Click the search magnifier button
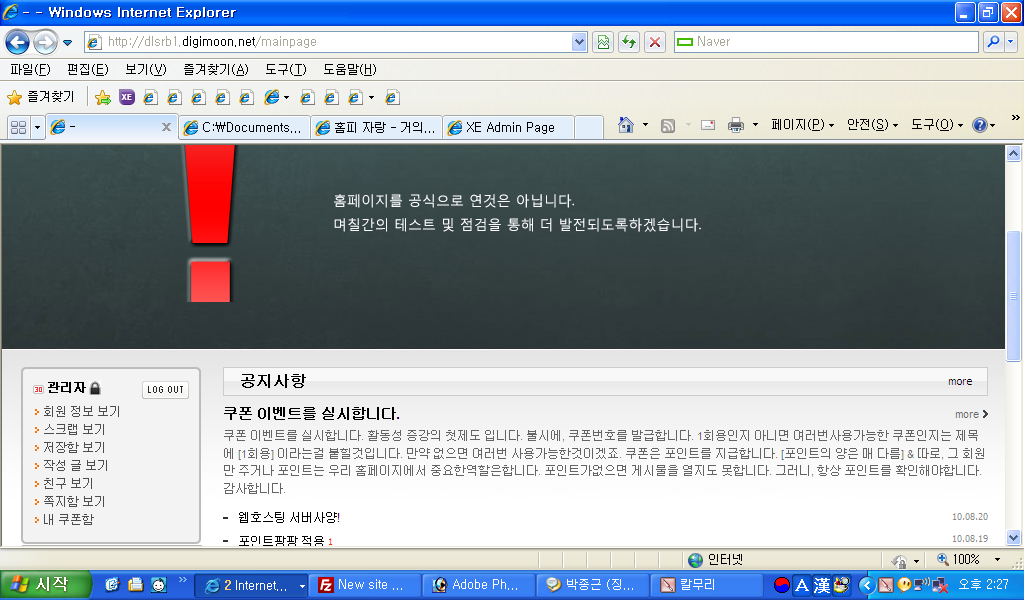Image resolution: width=1024 pixels, height=600 pixels. 993,42
